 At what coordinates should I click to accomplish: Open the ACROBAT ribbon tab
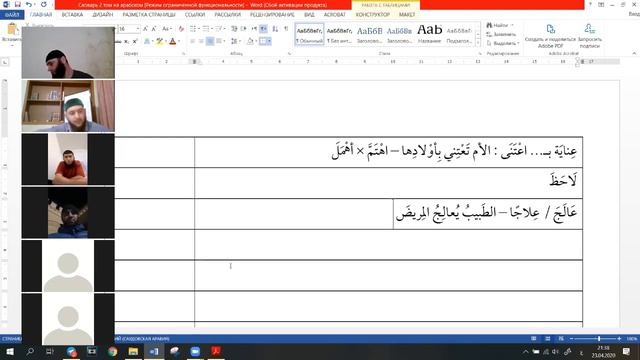pyautogui.click(x=334, y=15)
